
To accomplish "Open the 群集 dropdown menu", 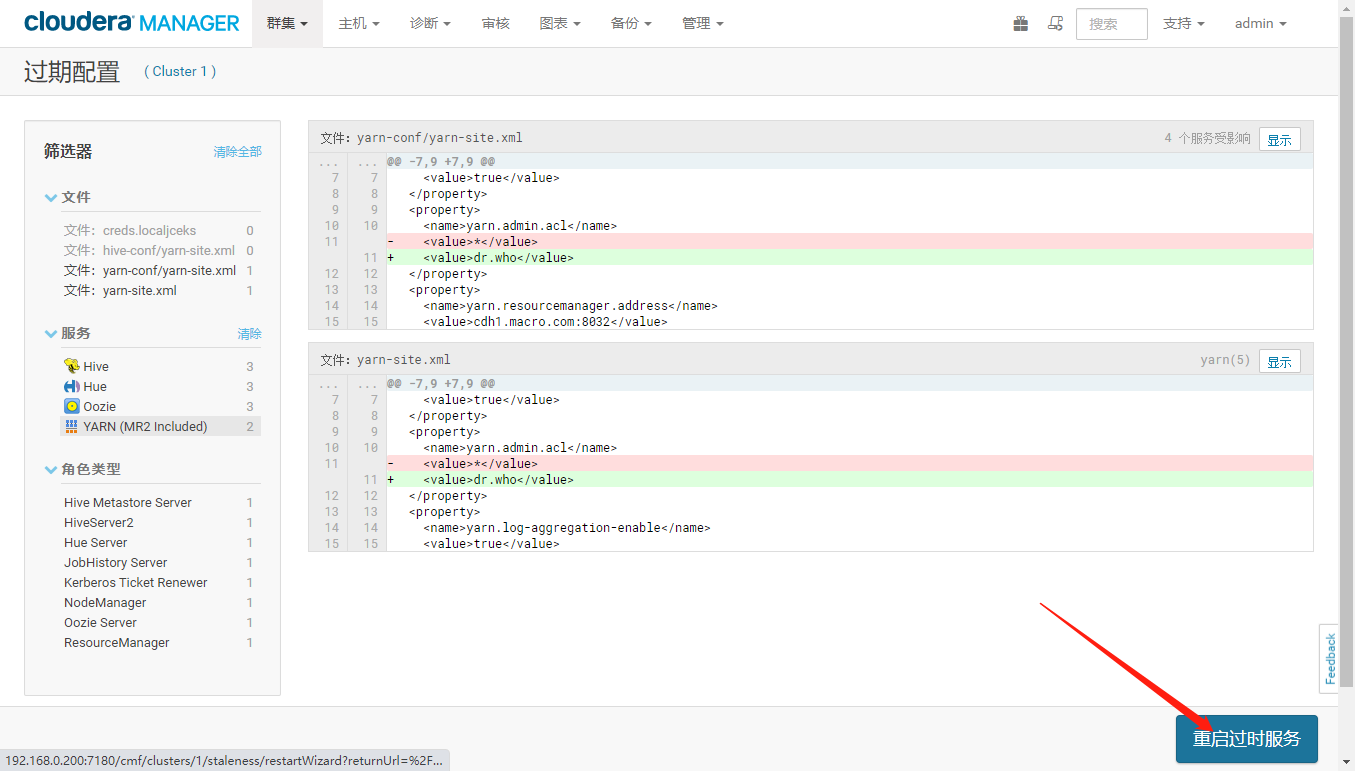I will pos(287,23).
